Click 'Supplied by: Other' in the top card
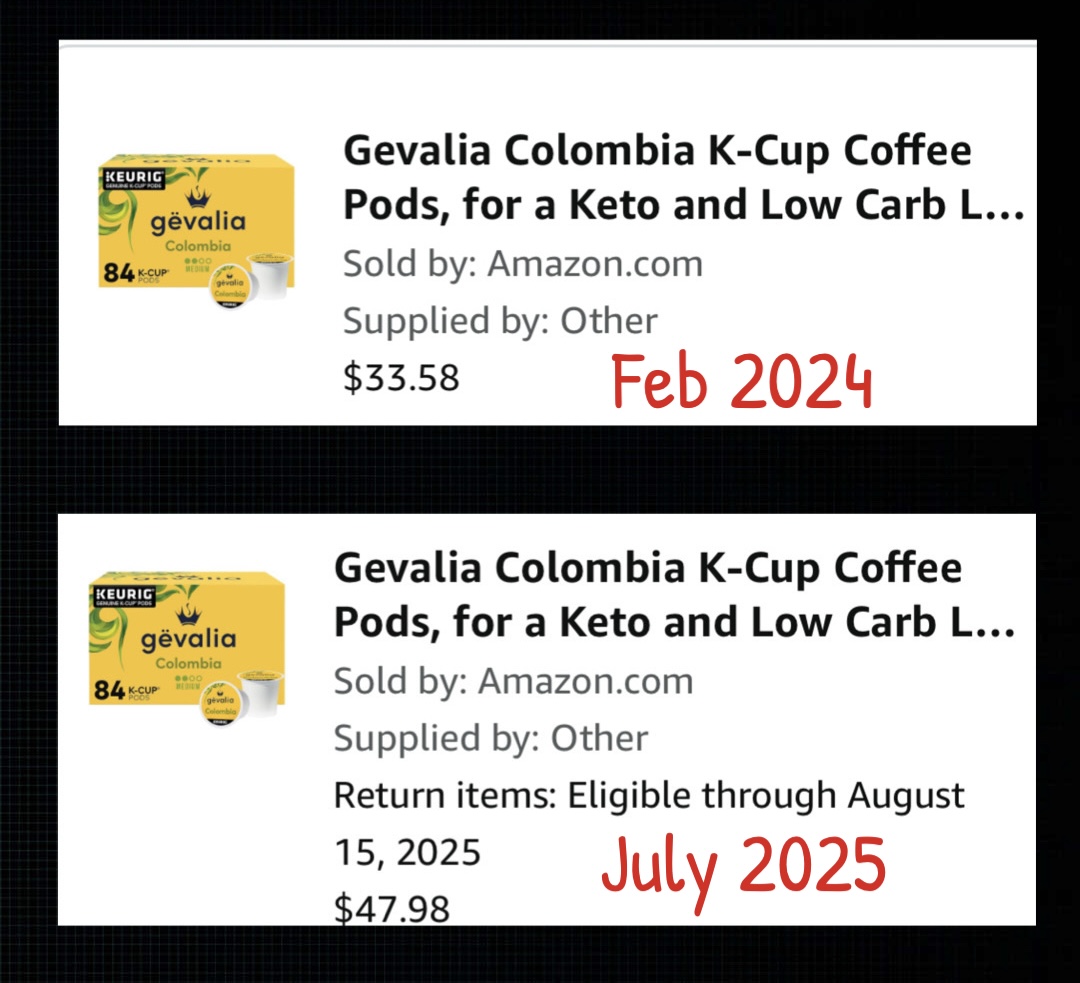 (x=500, y=321)
